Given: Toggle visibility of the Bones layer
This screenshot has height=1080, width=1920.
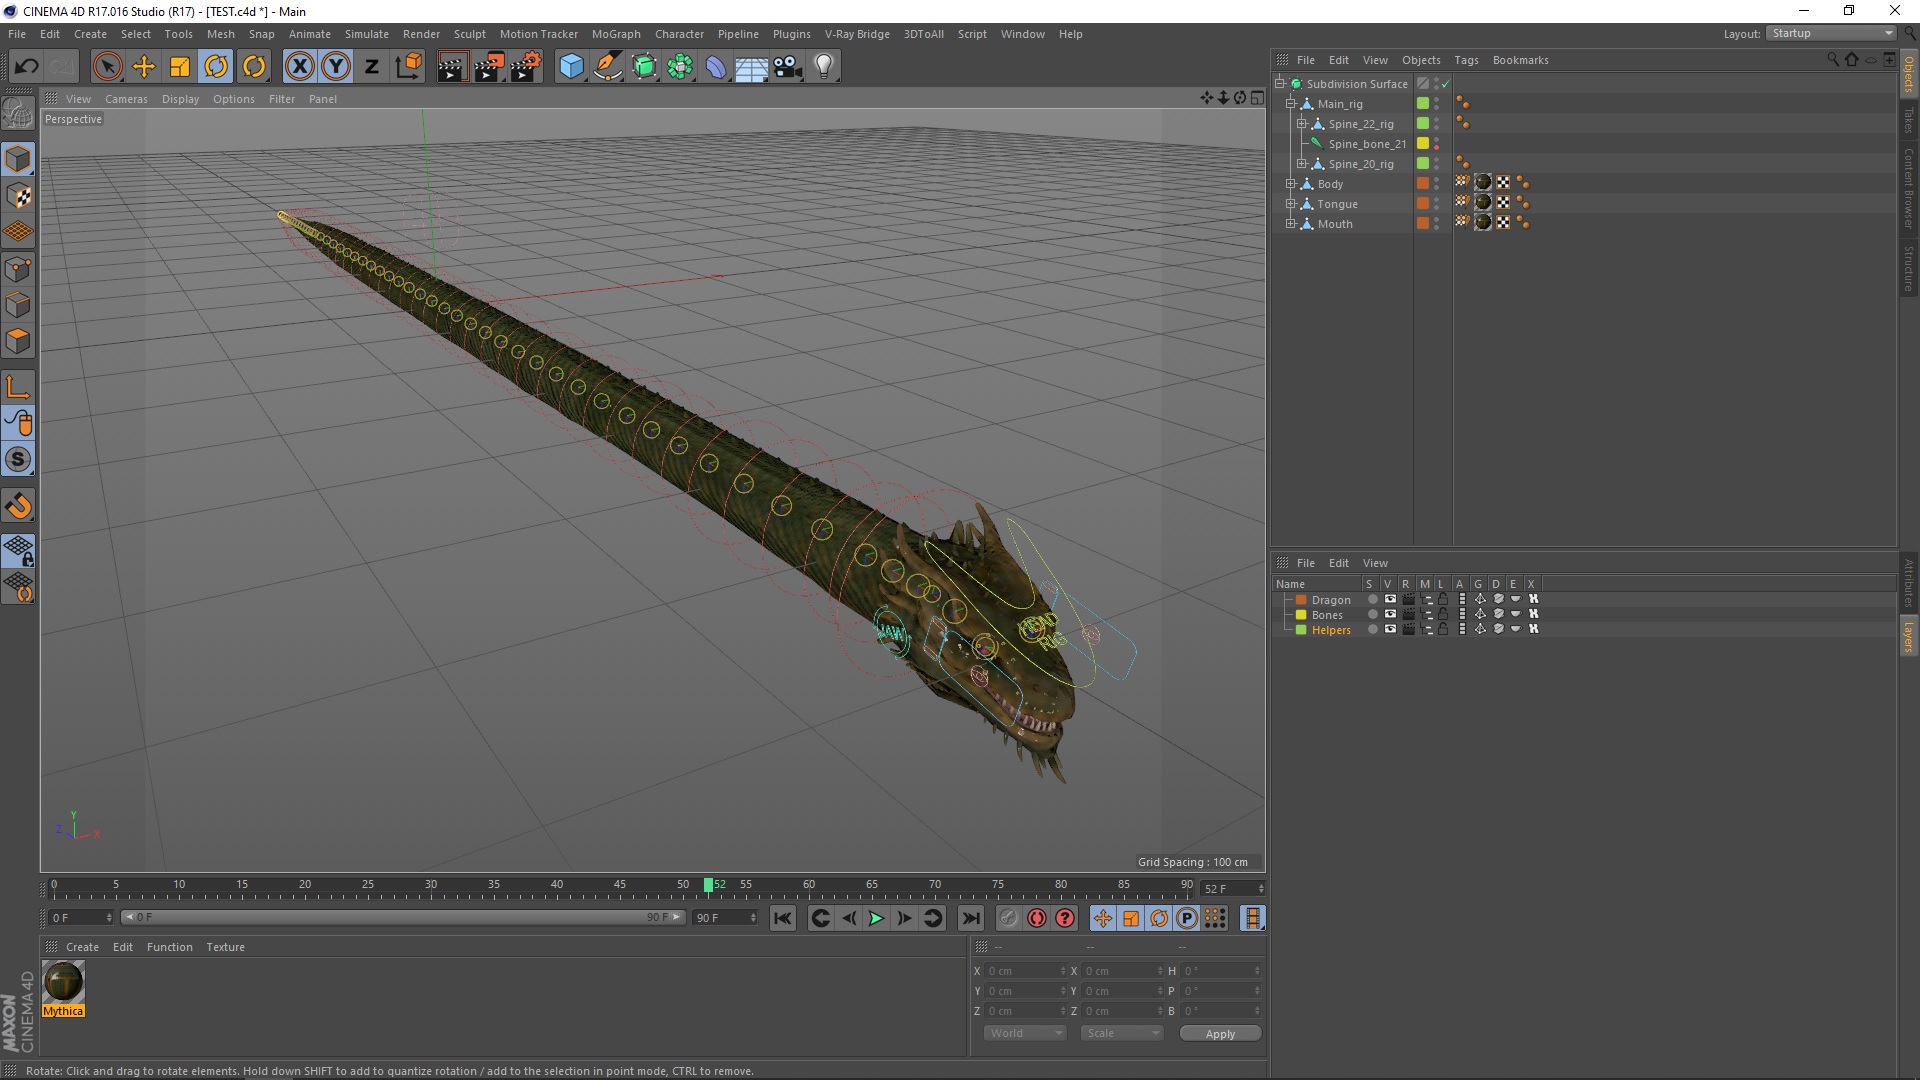Looking at the screenshot, I should click(1390, 615).
